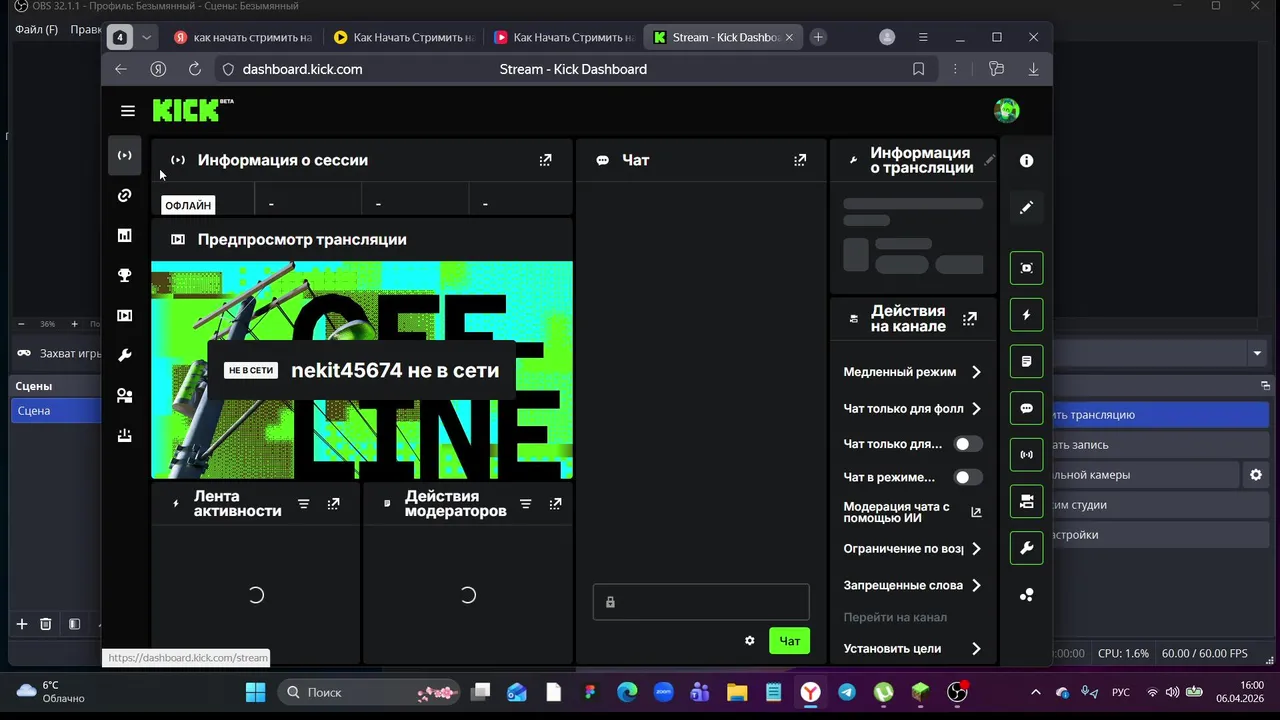Expand 'Медленный режим' option
Screen dimensions: 1280x720
[x=912, y=372]
